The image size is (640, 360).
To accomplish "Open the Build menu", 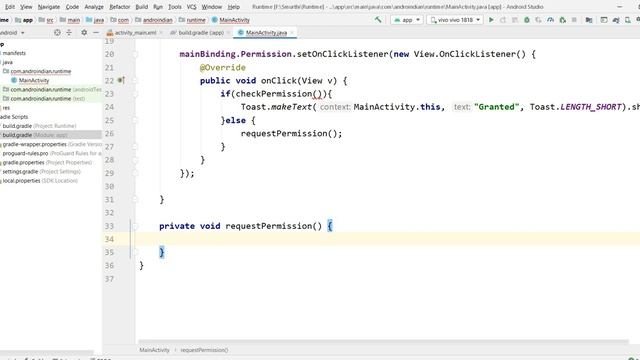I will click(x=142, y=7).
